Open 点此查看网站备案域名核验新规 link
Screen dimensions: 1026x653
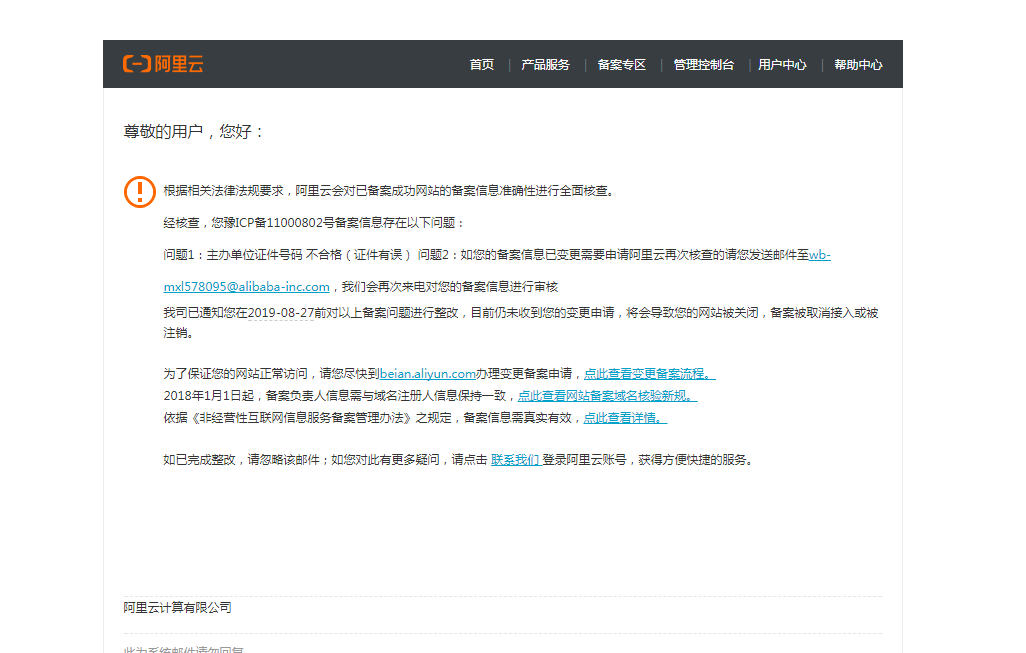607,396
